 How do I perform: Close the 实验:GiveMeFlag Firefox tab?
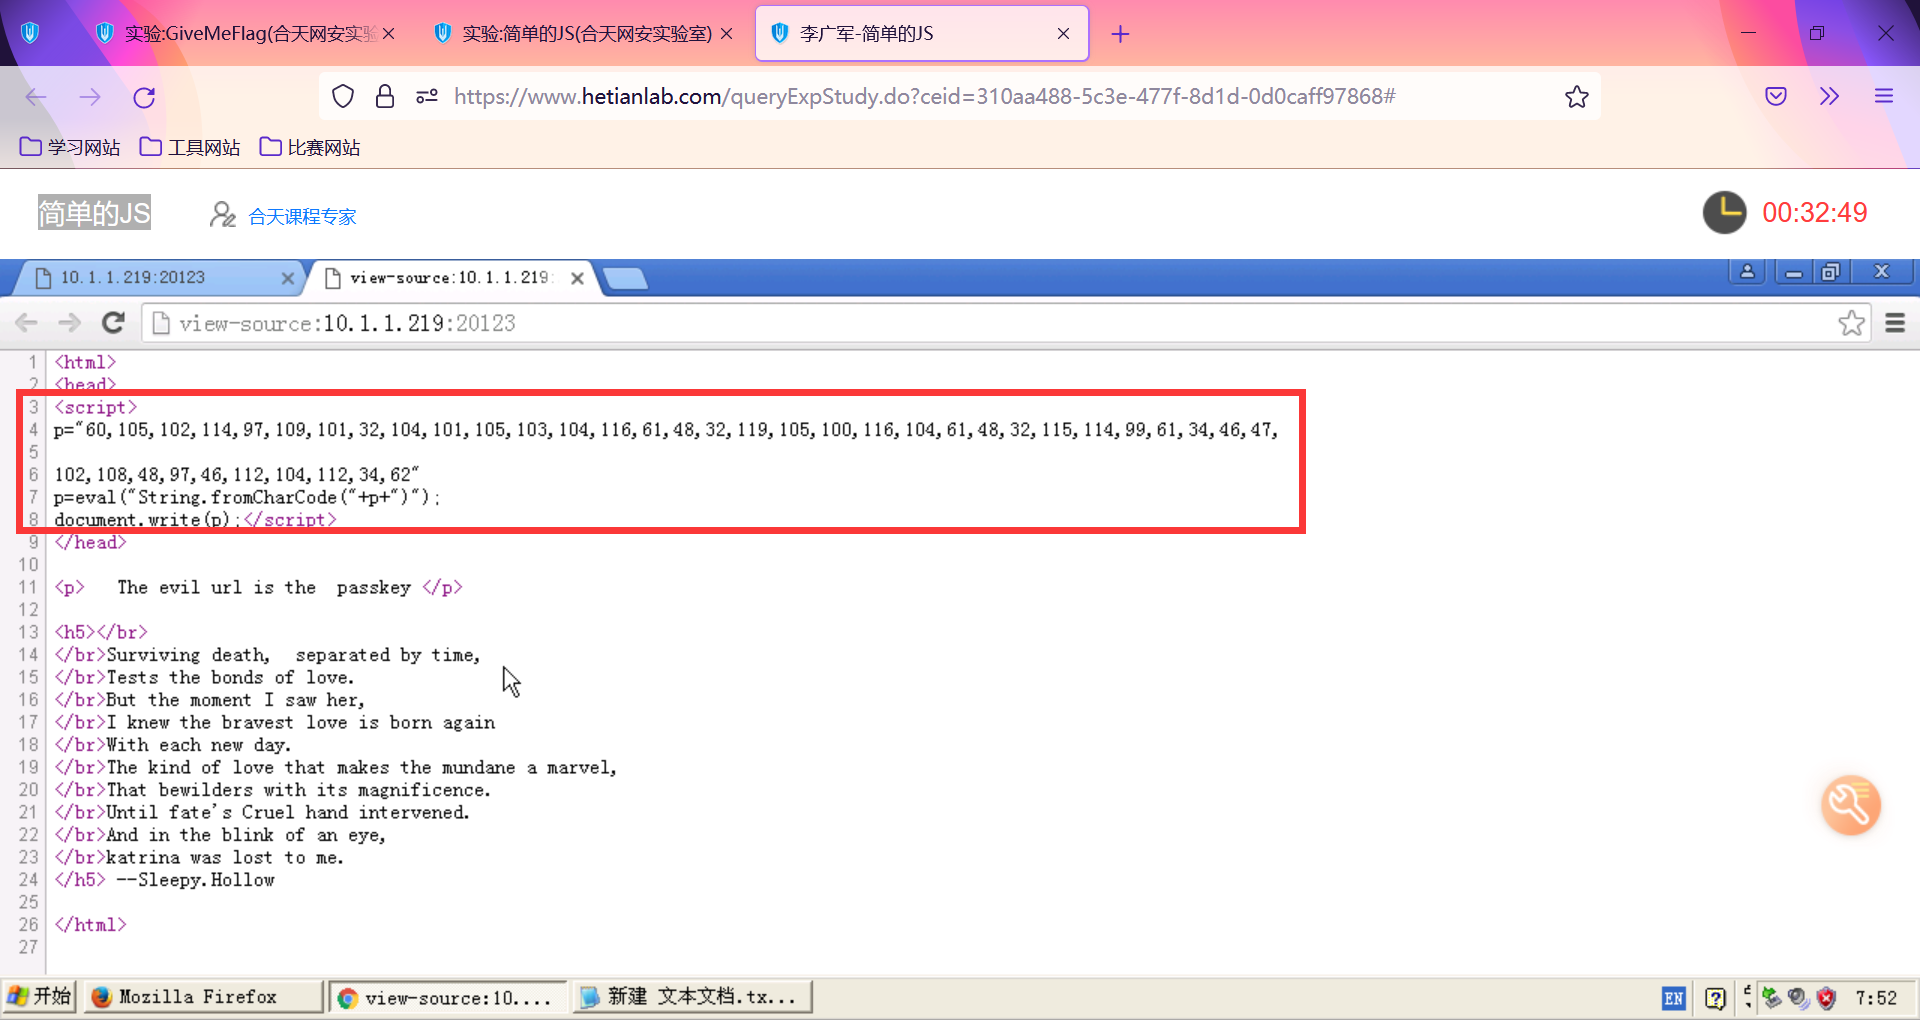(x=389, y=34)
